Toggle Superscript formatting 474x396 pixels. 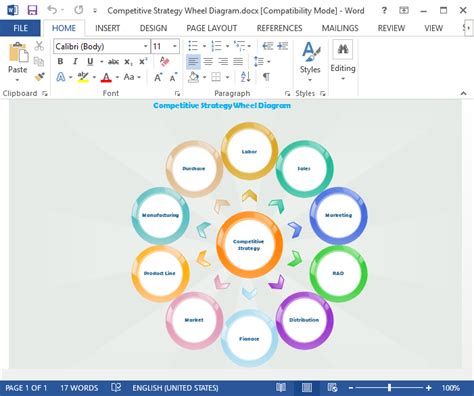143,61
